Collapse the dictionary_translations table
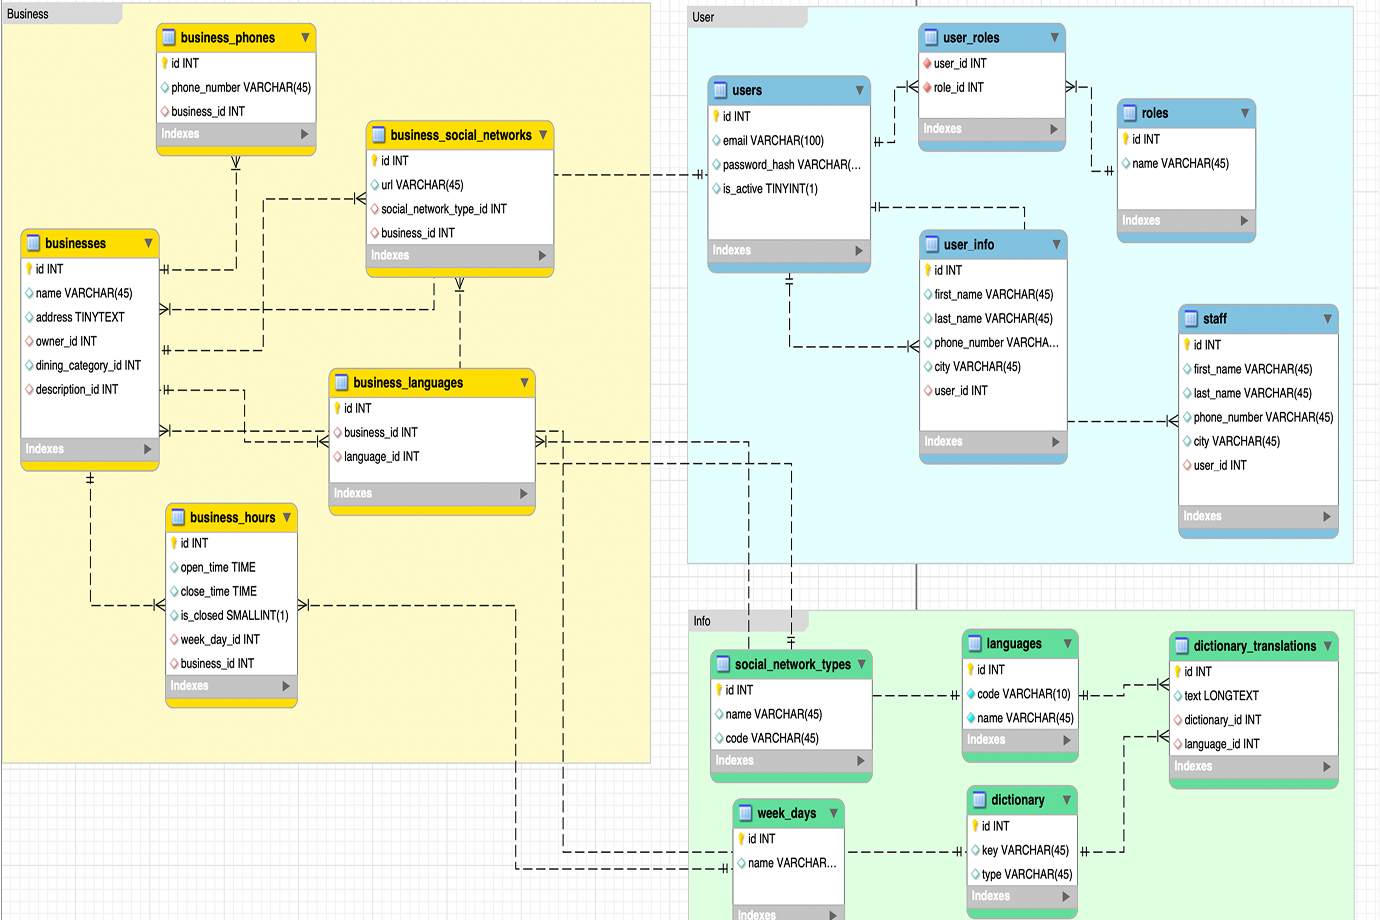This screenshot has width=1380, height=920. click(1327, 646)
